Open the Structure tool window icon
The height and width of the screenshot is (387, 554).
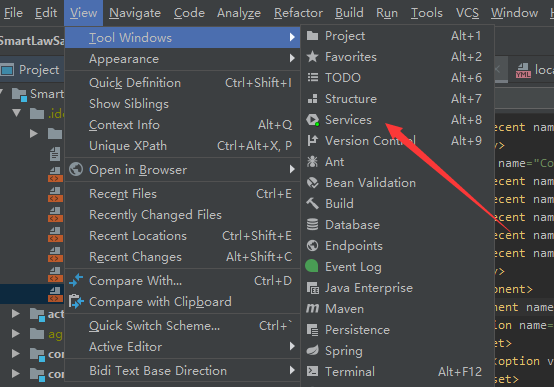312,99
